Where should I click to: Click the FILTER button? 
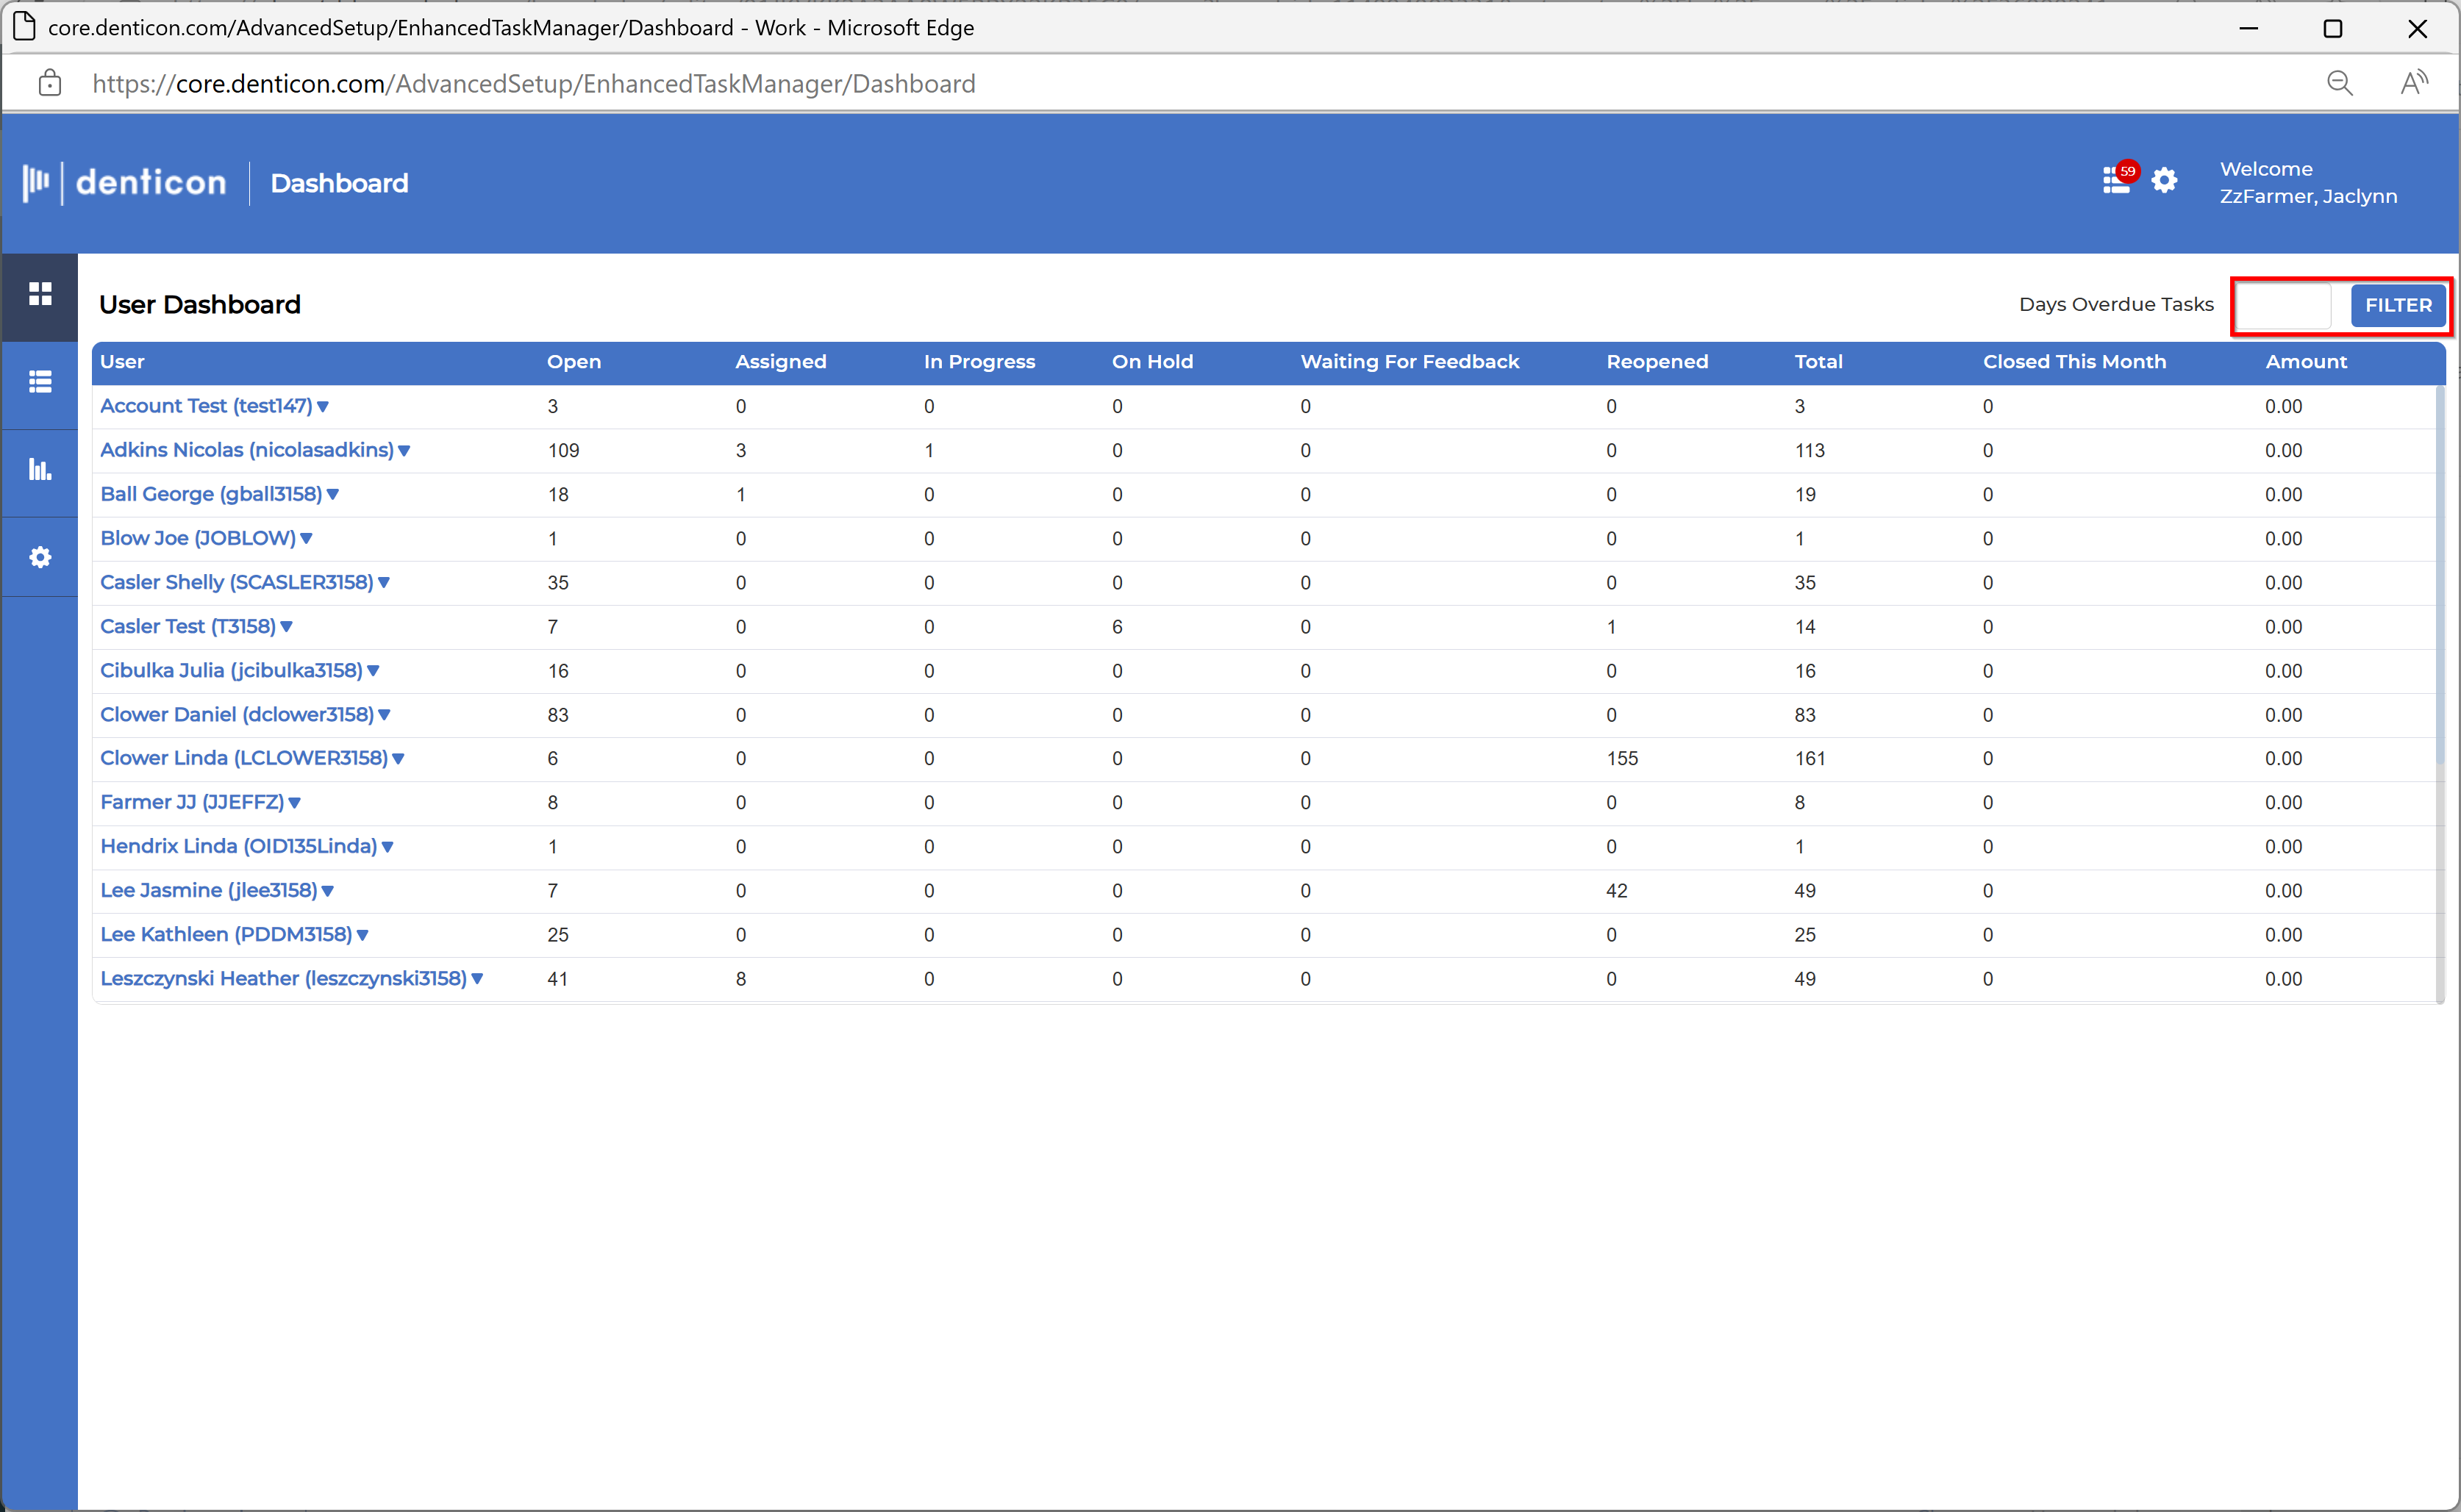2397,305
